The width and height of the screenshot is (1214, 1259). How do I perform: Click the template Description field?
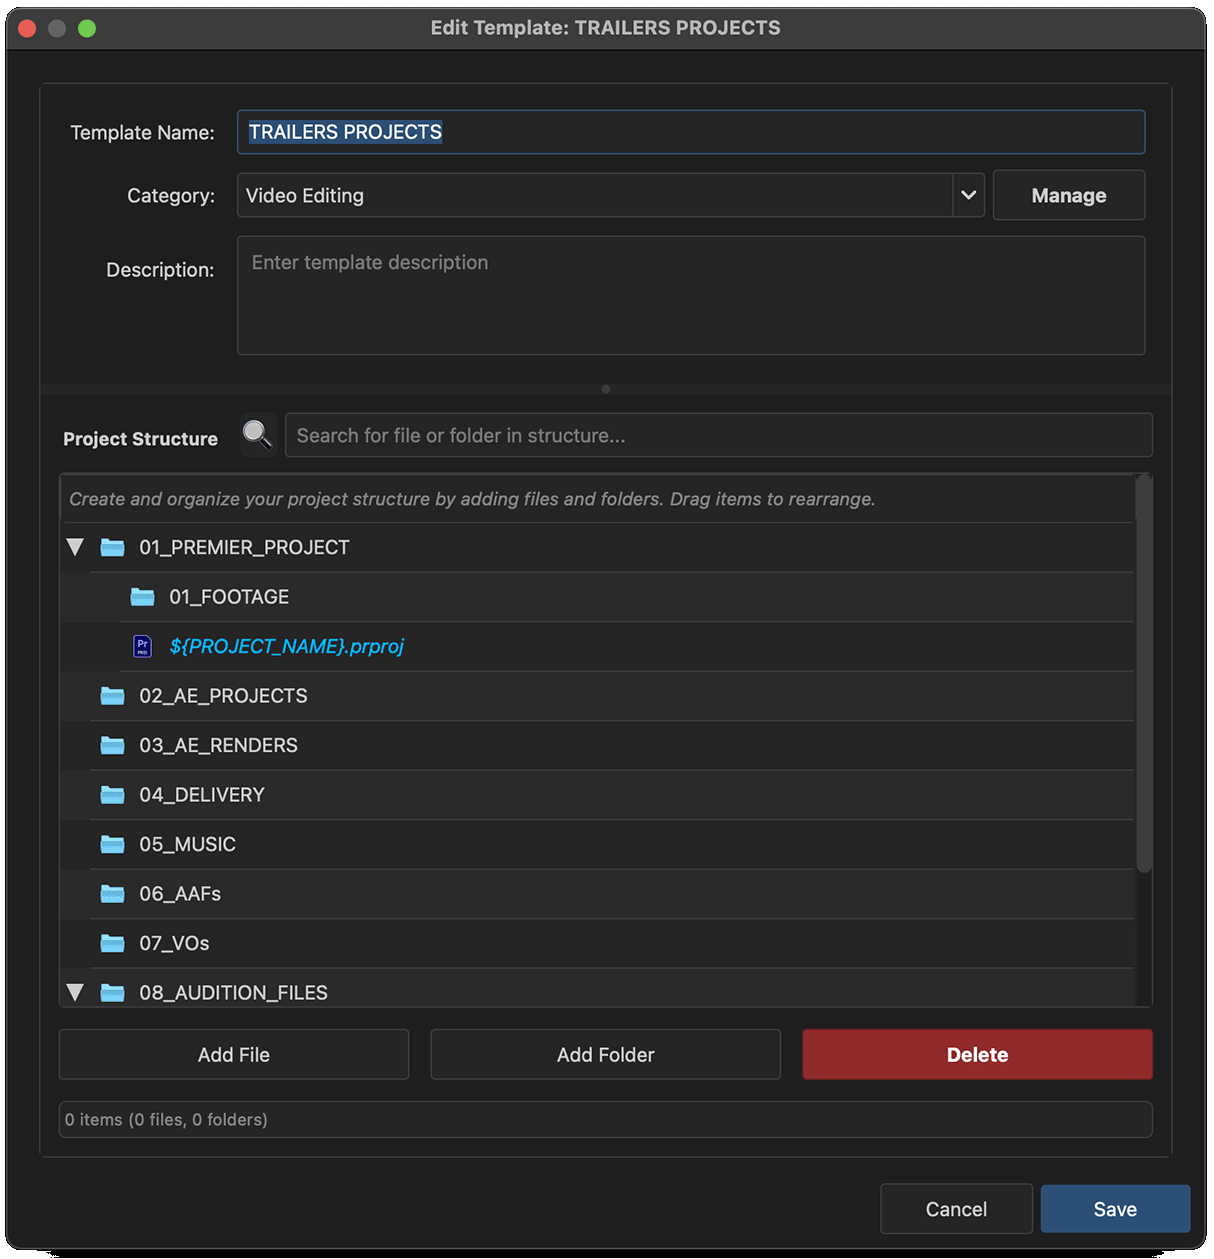(690, 295)
